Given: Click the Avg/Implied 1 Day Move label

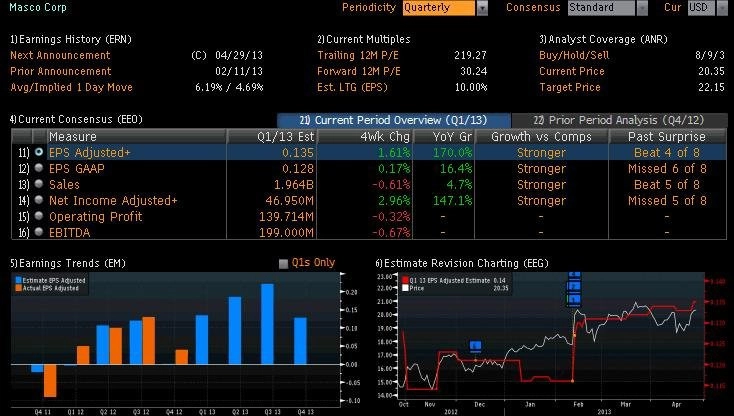Looking at the screenshot, I should pos(71,87).
